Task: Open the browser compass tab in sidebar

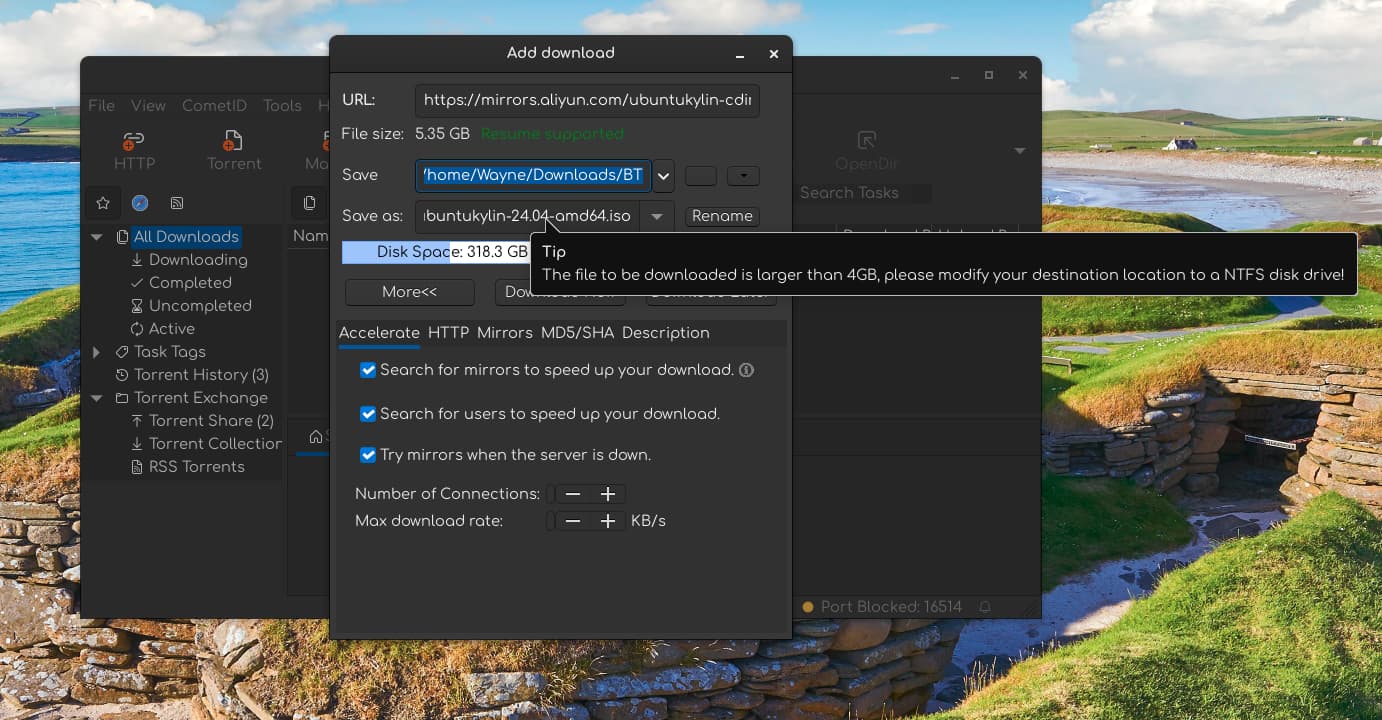Action: point(140,203)
